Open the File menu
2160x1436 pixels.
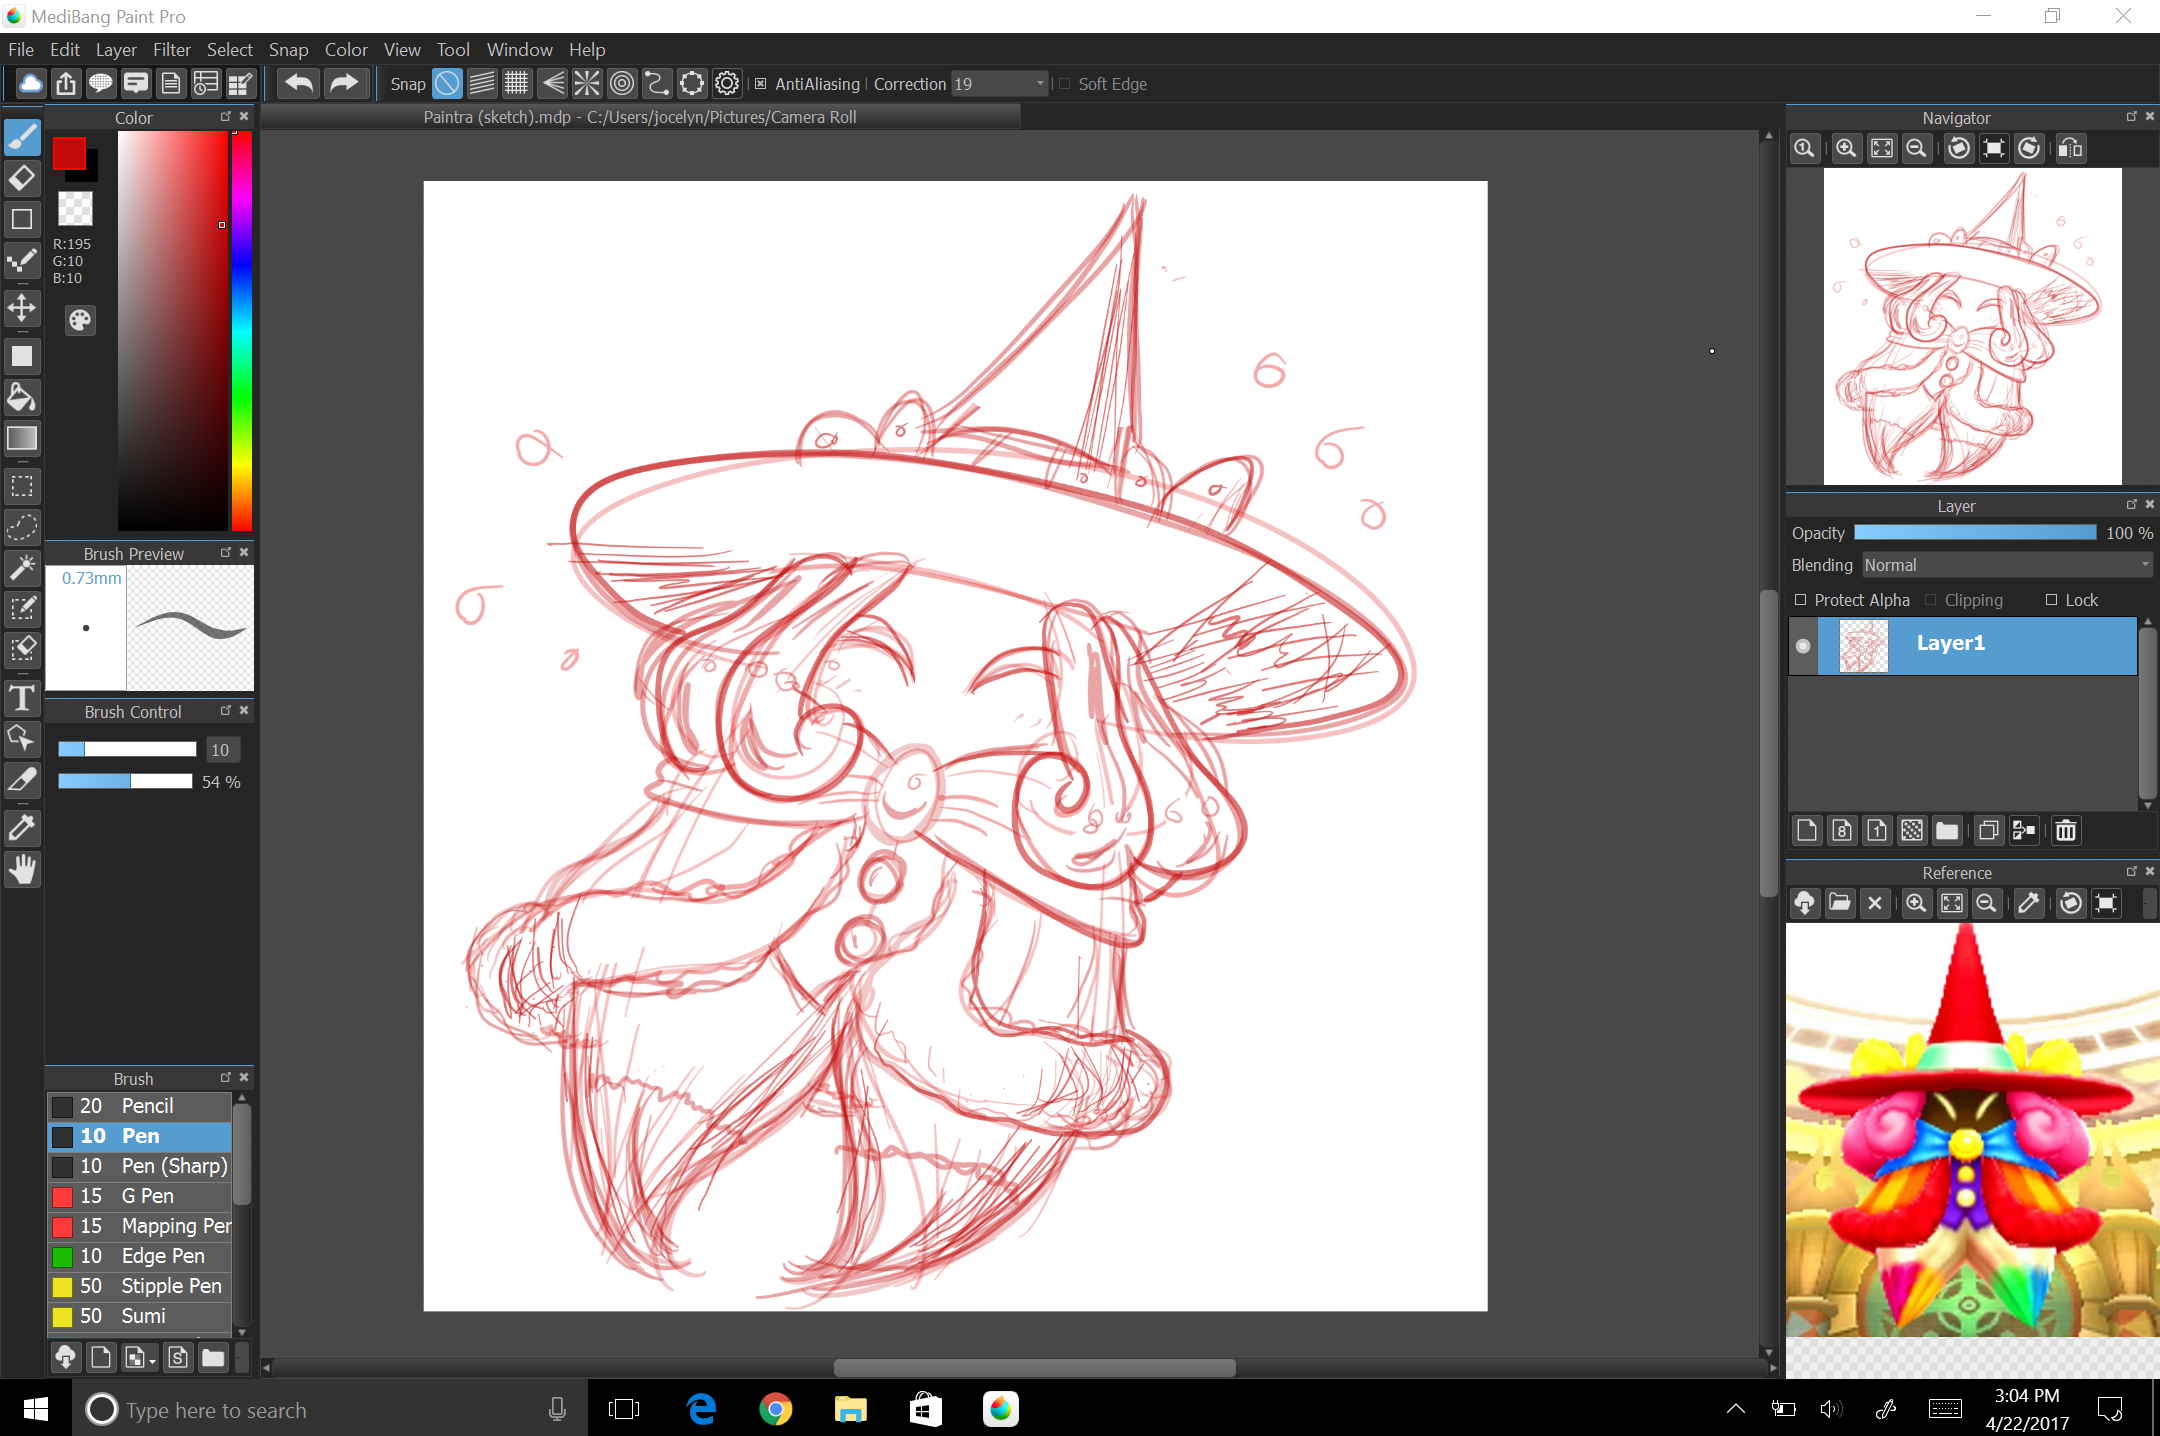(x=21, y=49)
